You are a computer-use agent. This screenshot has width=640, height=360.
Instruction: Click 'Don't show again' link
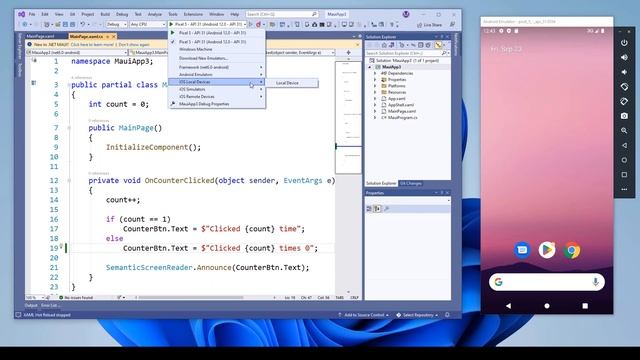point(134,44)
